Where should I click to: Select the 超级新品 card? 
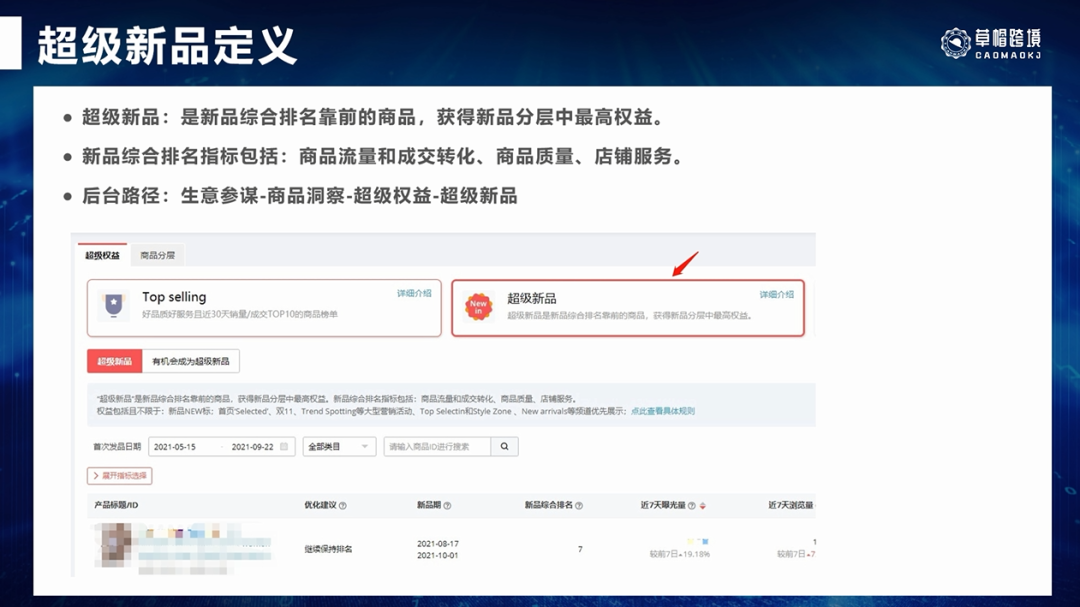(627, 307)
